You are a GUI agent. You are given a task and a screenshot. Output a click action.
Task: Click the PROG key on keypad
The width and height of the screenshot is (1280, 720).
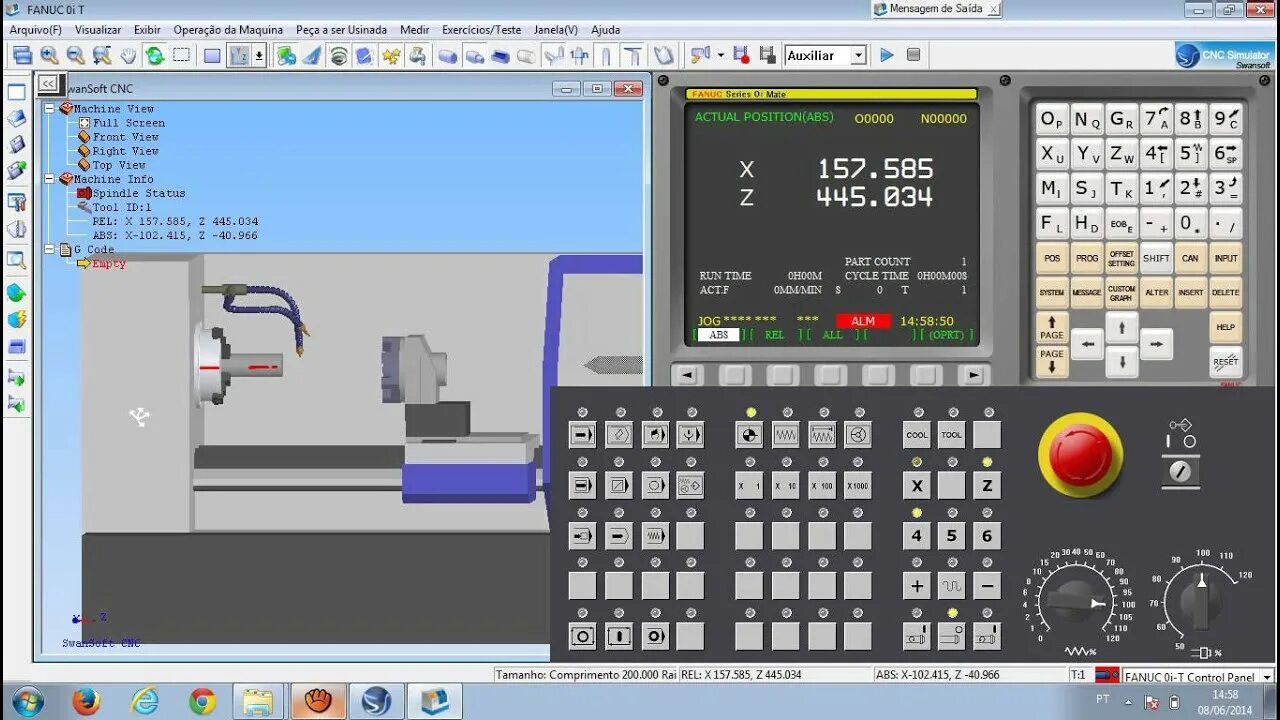pyautogui.click(x=1087, y=258)
